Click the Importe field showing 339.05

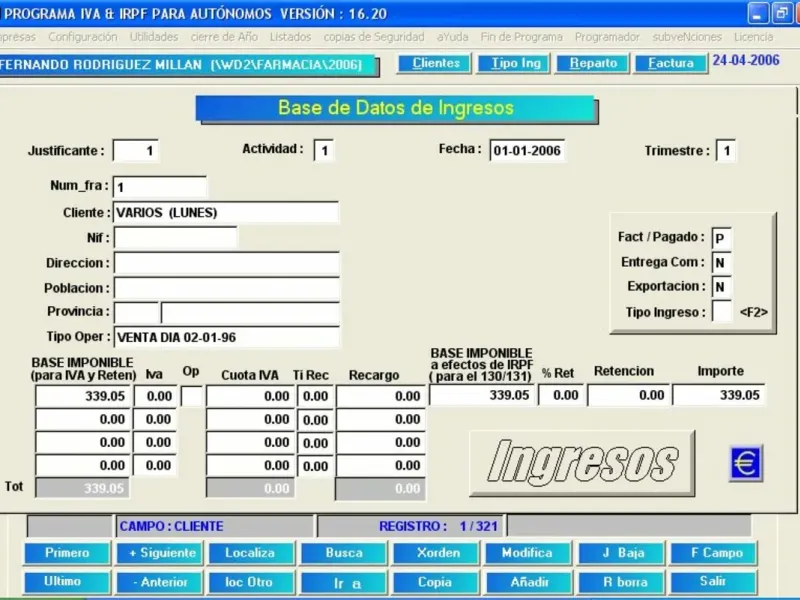[x=718, y=395]
